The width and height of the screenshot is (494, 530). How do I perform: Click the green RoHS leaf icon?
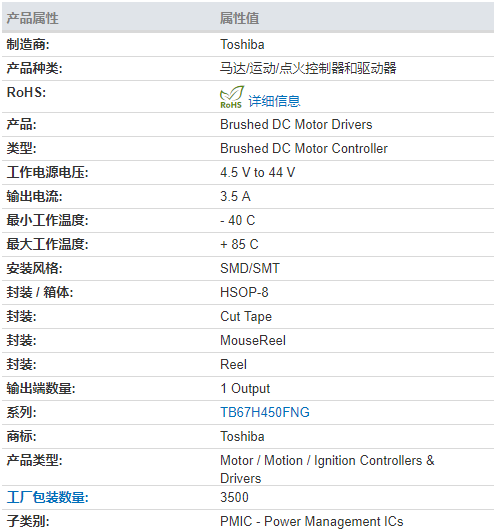[232, 97]
